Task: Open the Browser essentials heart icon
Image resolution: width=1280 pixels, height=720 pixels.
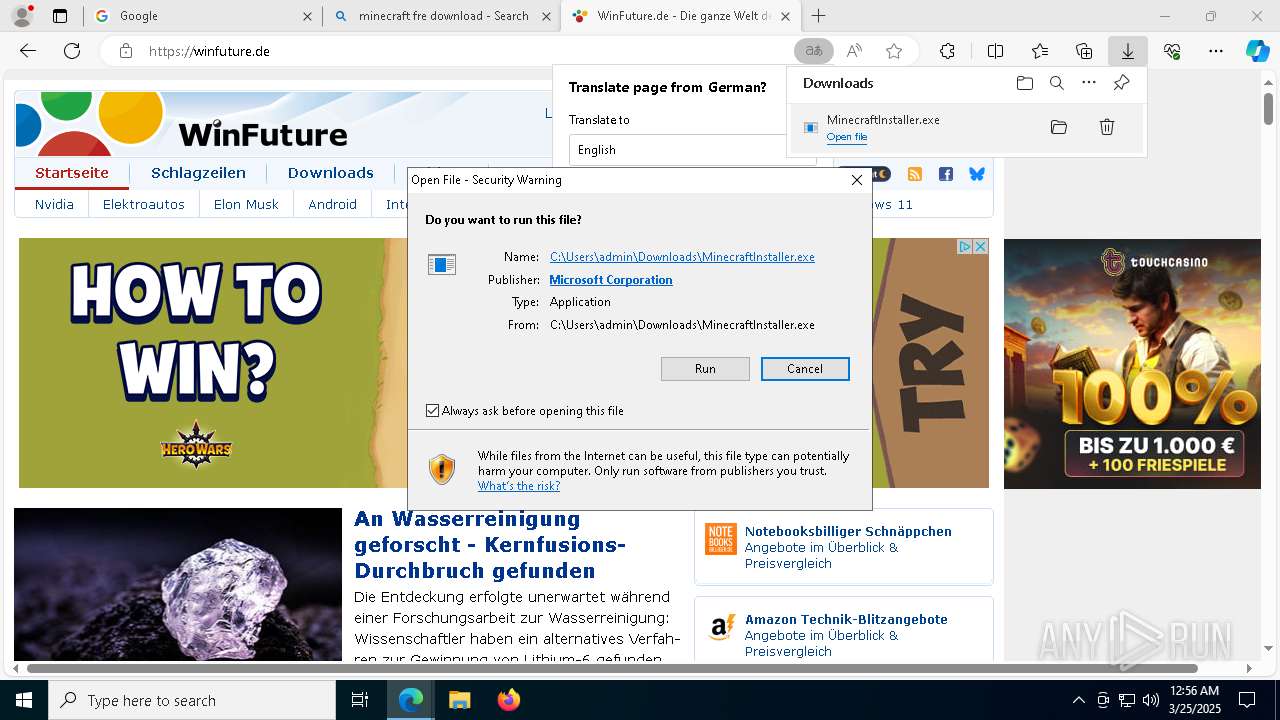Action: coord(1172,51)
